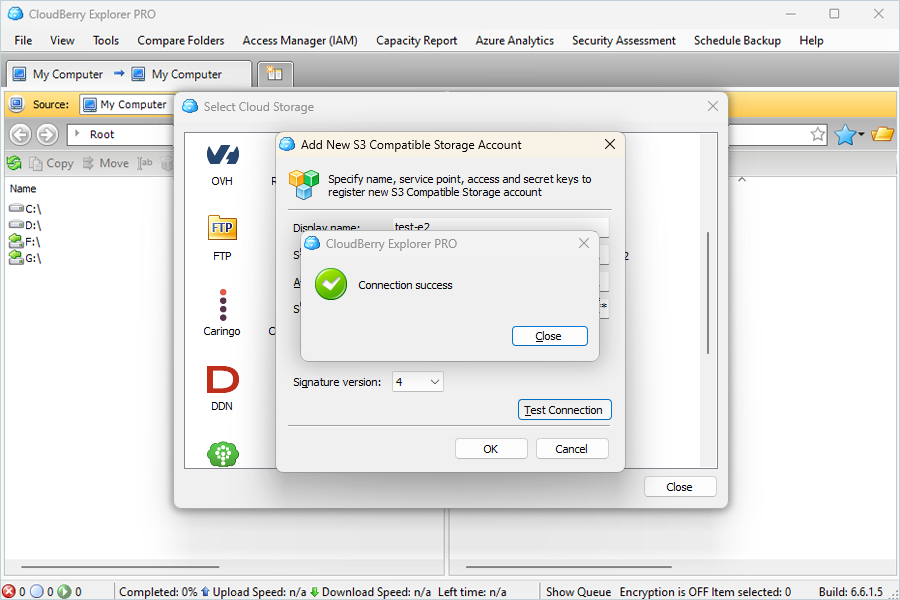The width and height of the screenshot is (900, 600).
Task: Click the Rename toolbar icon
Action: [x=145, y=164]
